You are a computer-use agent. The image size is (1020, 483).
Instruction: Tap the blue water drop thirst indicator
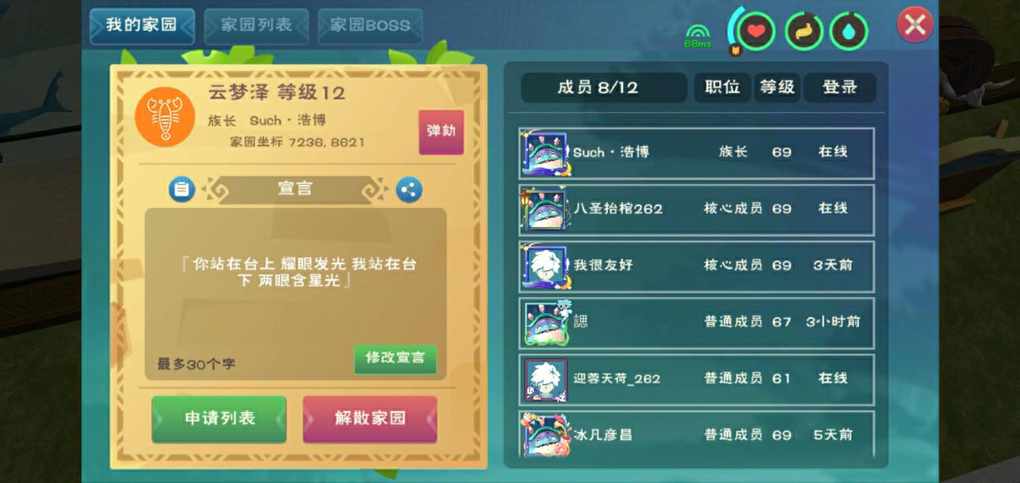pyautogui.click(x=848, y=31)
